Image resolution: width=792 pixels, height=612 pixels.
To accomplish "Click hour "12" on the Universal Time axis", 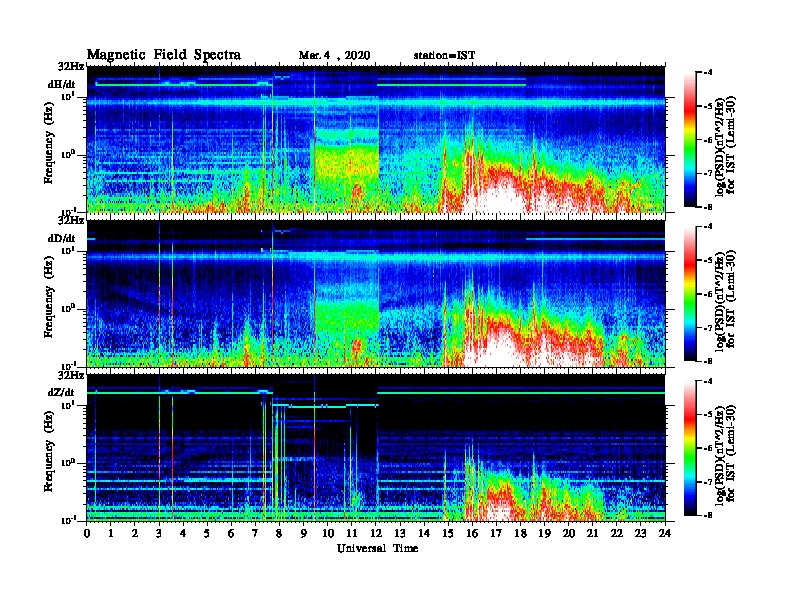I will [376, 534].
